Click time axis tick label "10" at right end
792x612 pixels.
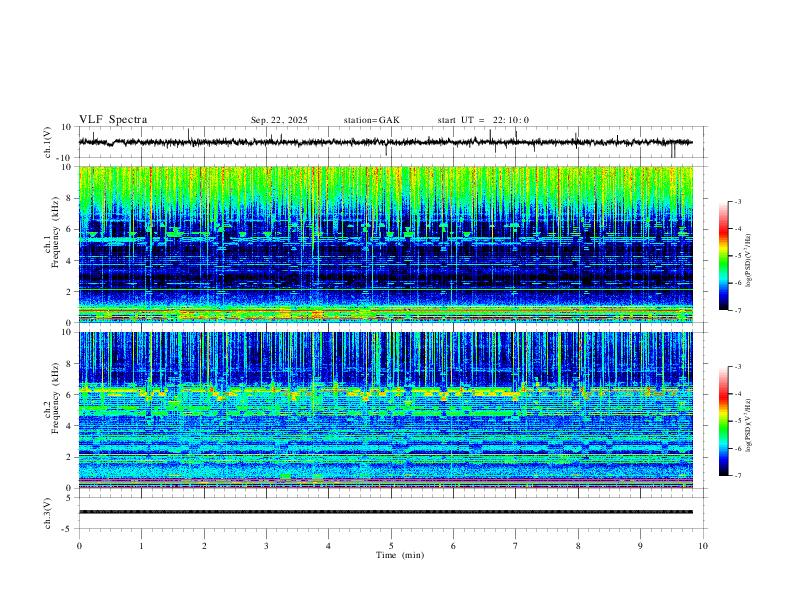[703, 546]
